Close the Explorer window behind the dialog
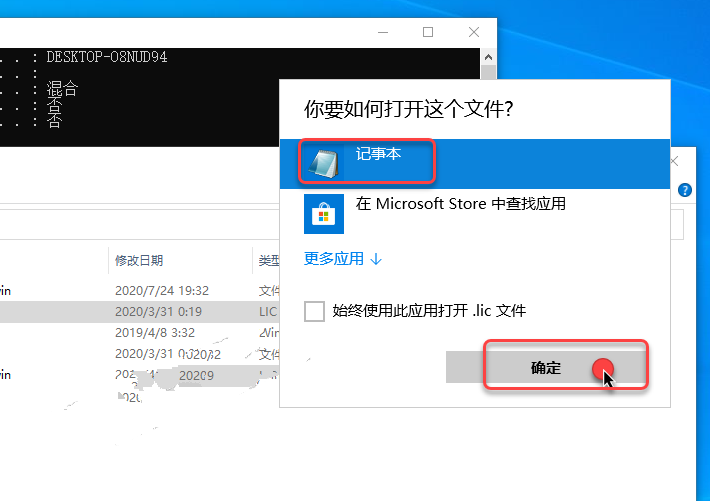710x501 pixels. pyautogui.click(x=675, y=161)
